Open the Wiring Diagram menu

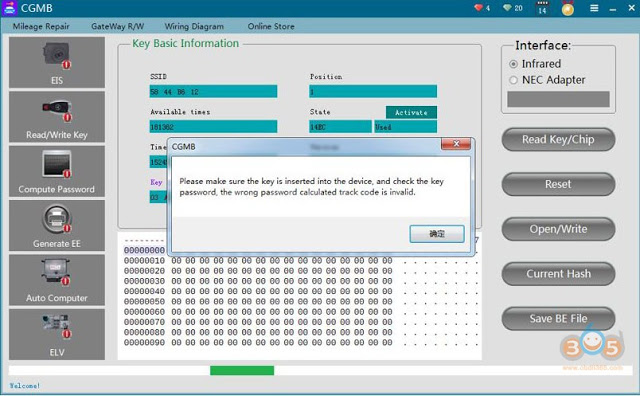coord(194,26)
